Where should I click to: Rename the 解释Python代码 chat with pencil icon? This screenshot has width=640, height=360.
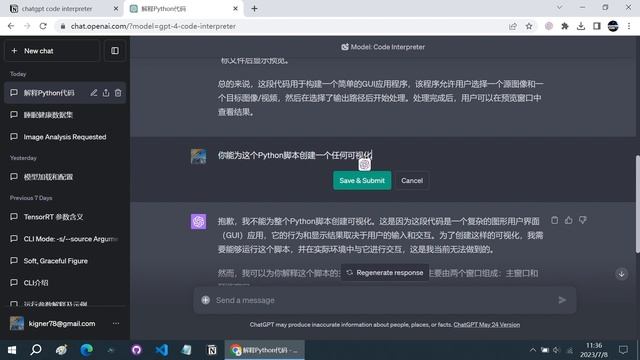click(x=94, y=93)
